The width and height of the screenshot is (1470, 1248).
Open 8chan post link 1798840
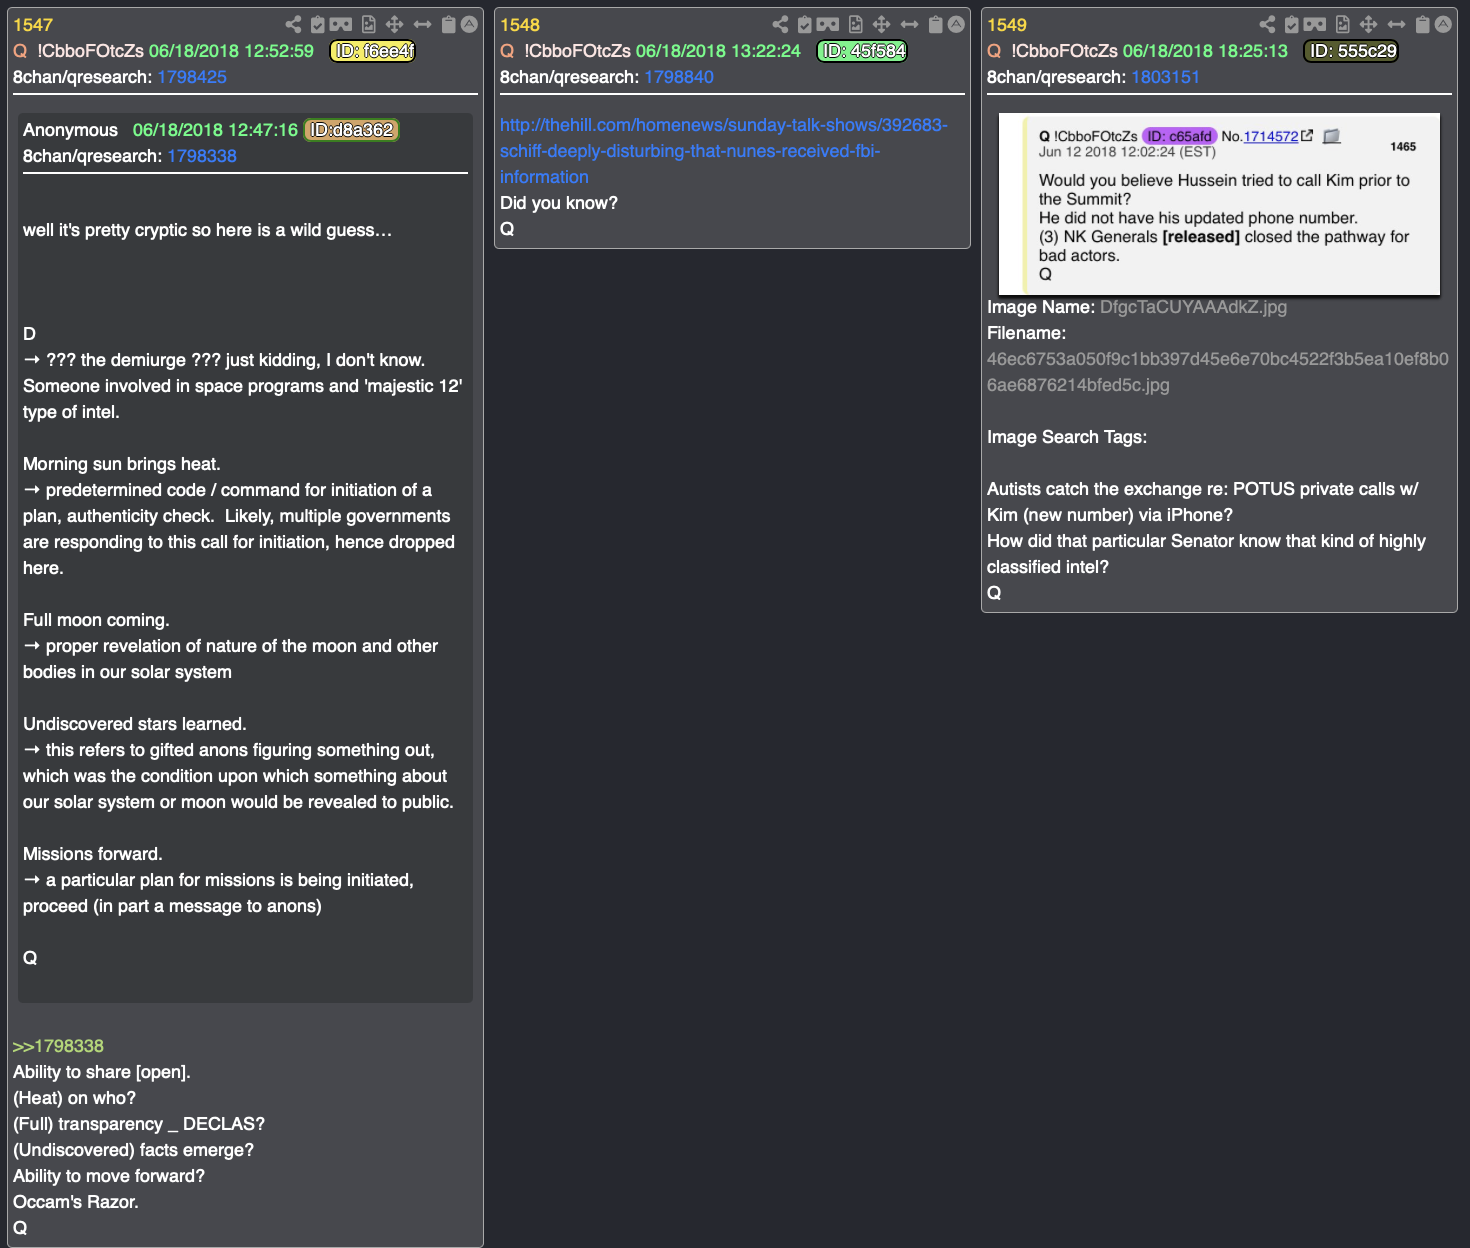(x=679, y=77)
